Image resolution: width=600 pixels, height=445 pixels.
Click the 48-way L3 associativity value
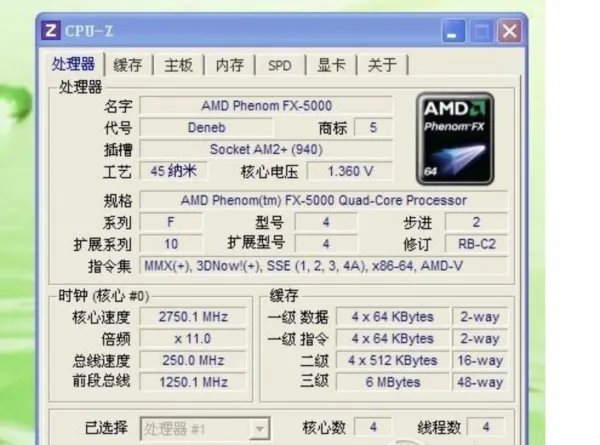tap(480, 382)
